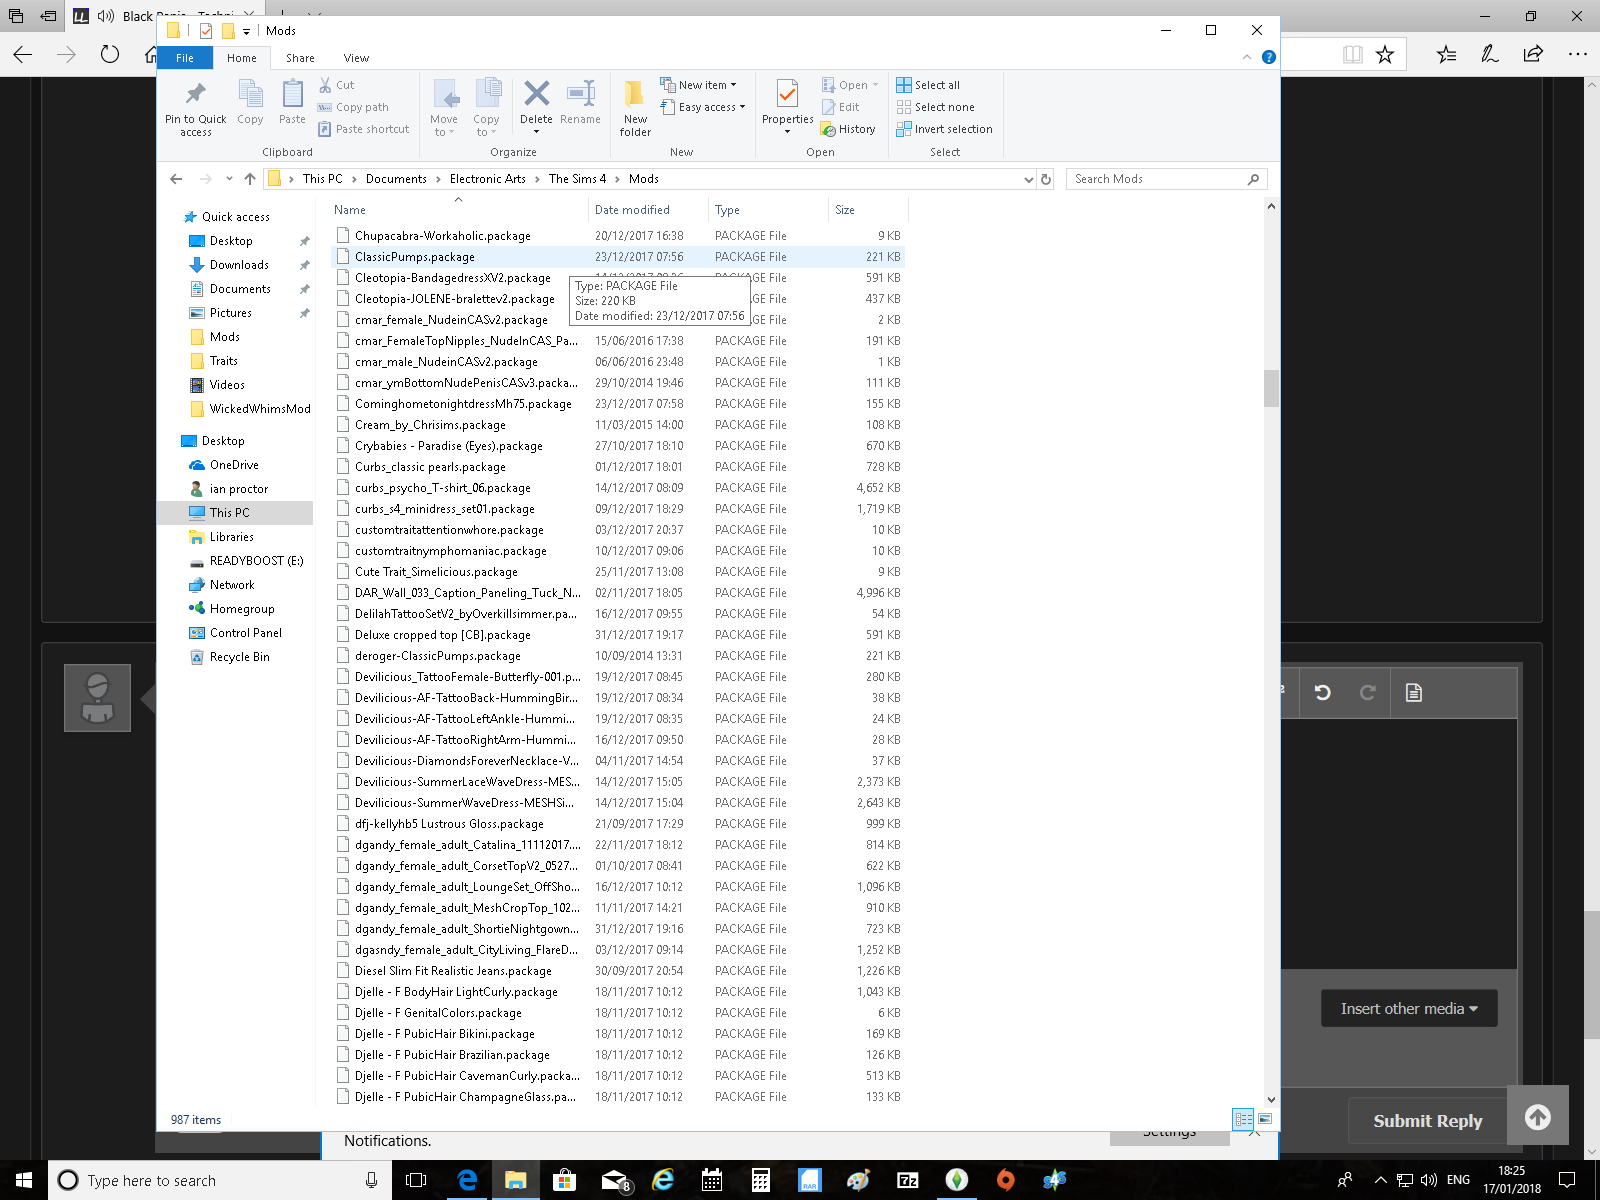Go back in Explorer navigation

(x=176, y=179)
